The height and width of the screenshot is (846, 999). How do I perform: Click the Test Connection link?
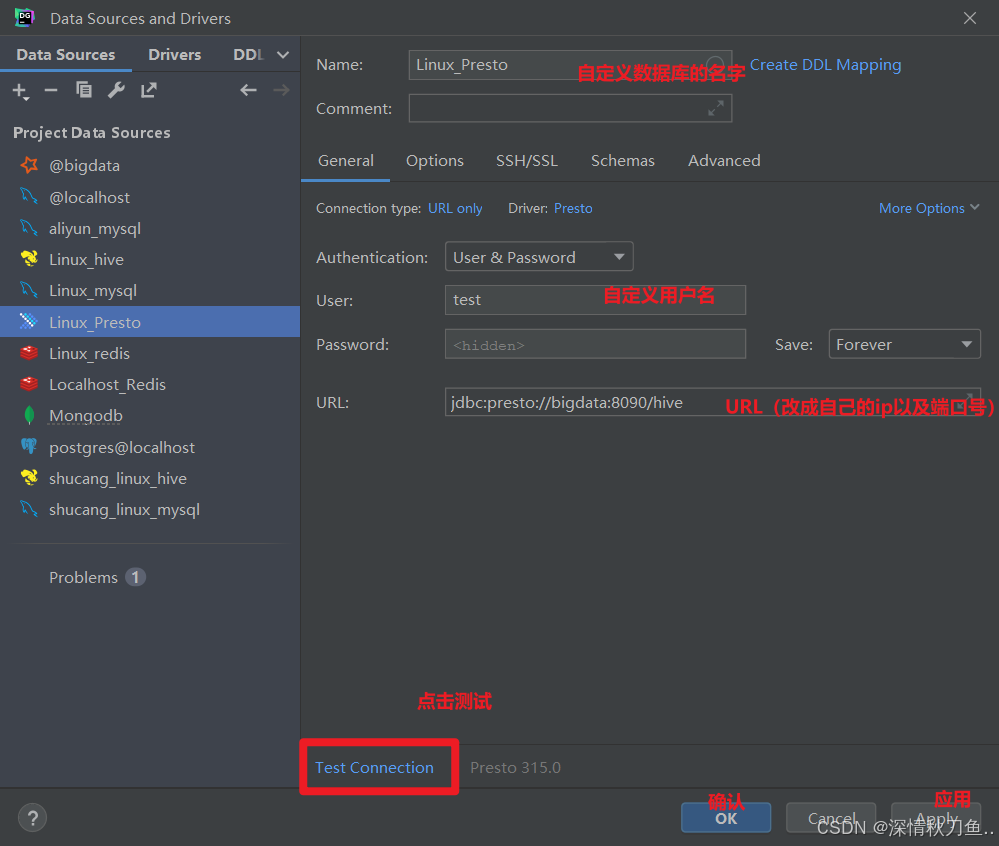375,767
